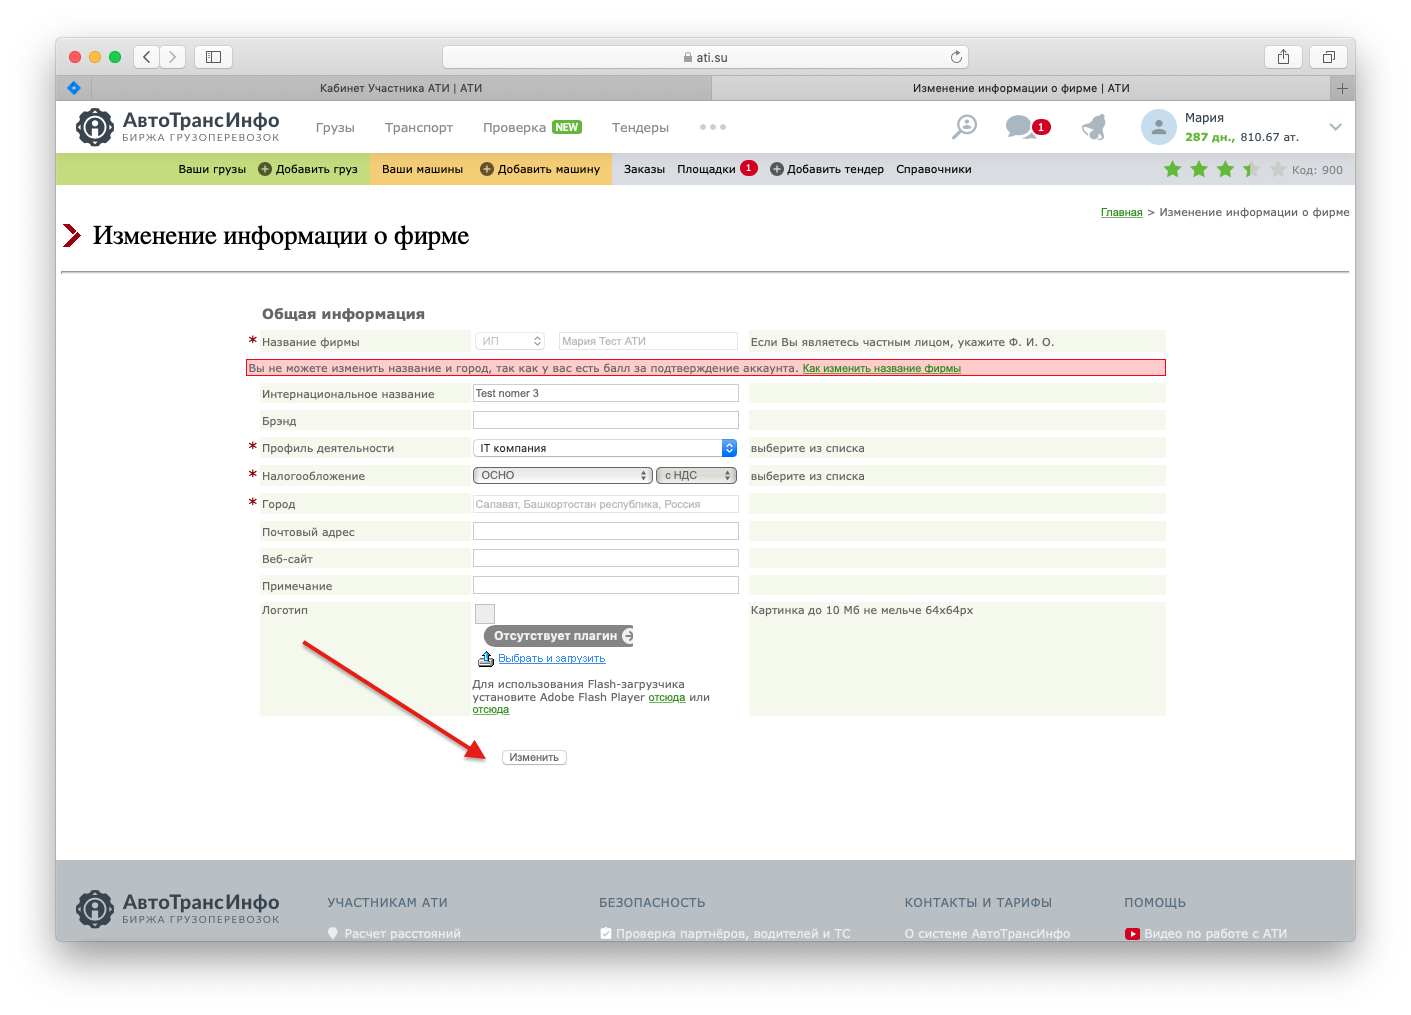Click the AutoTransInfo logo in header
This screenshot has height=1015, width=1411.
(x=178, y=127)
